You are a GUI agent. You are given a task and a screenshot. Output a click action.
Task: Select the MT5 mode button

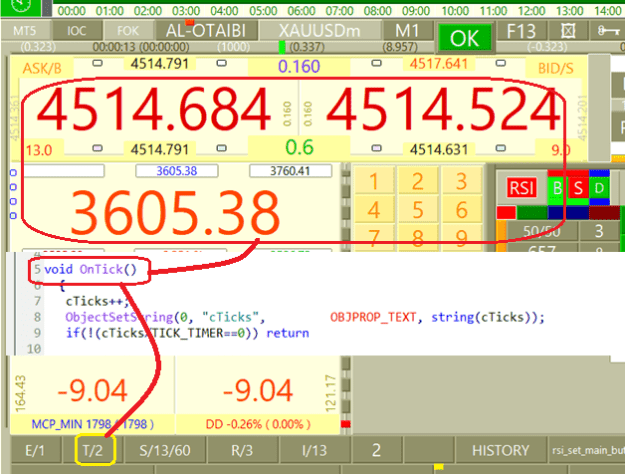point(25,31)
